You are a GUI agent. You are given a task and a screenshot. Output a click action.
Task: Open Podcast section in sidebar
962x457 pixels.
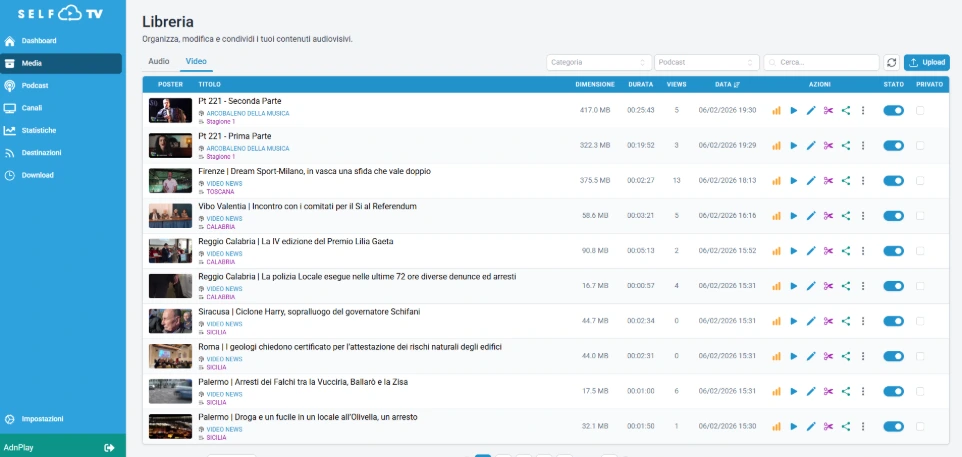35,85
